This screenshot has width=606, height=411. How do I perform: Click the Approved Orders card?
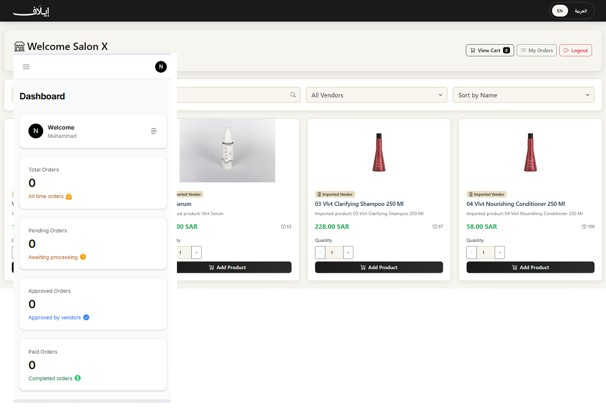click(93, 304)
